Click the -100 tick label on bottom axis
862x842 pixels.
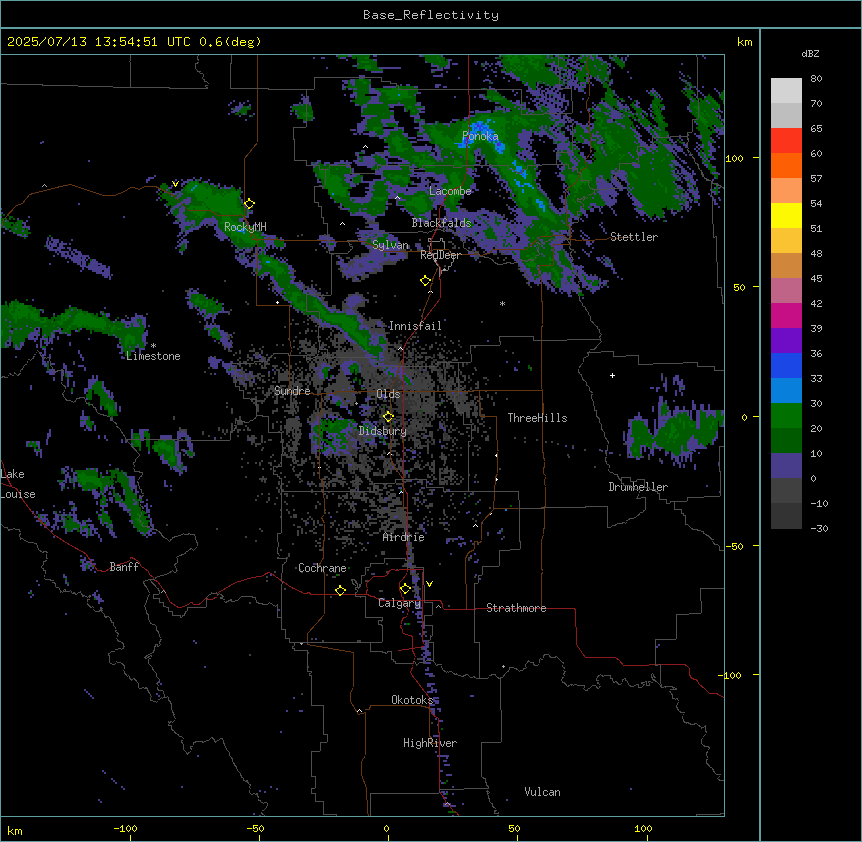coord(125,828)
